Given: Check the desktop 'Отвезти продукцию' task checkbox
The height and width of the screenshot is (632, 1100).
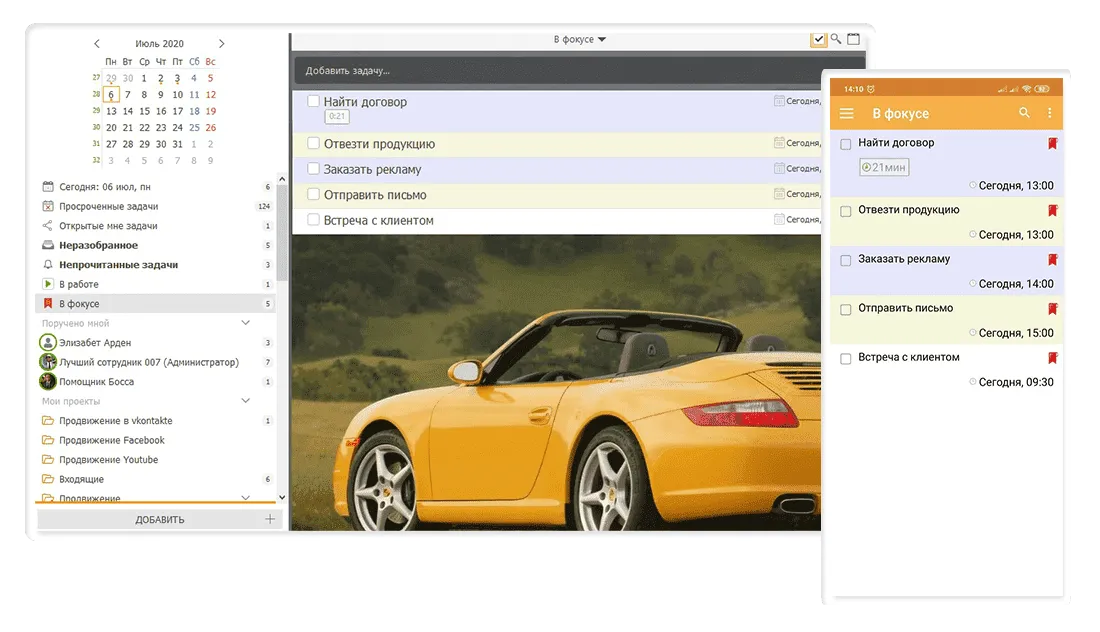Looking at the screenshot, I should click(313, 143).
